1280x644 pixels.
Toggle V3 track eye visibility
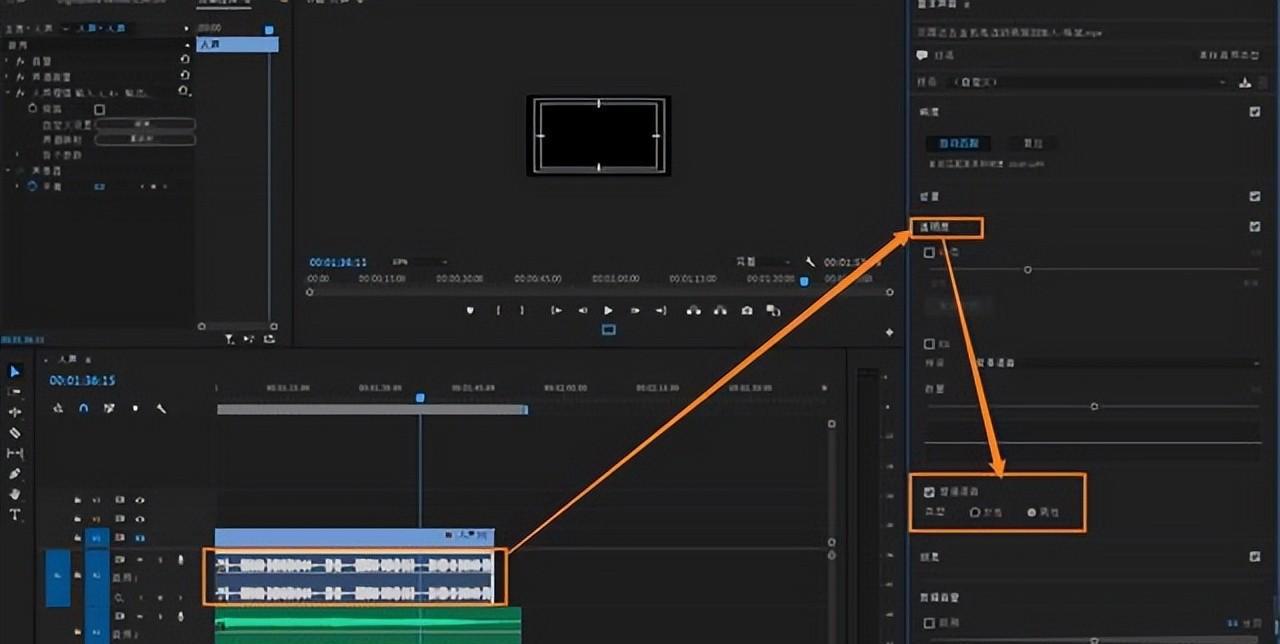(139, 500)
